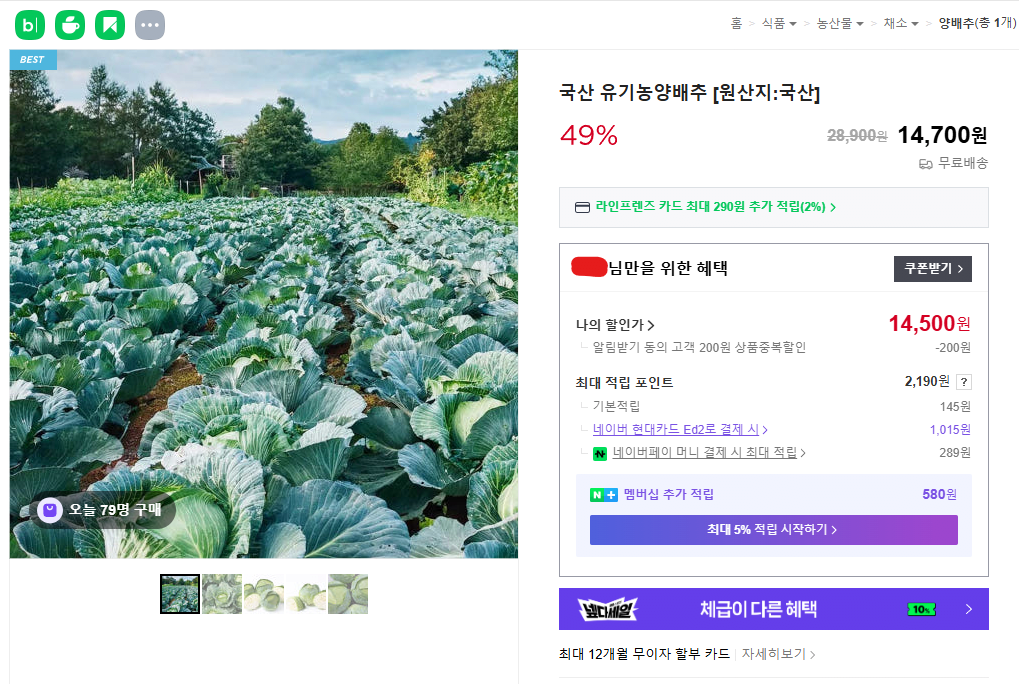Click the 님만을 위한 혜택 heading

[668, 268]
